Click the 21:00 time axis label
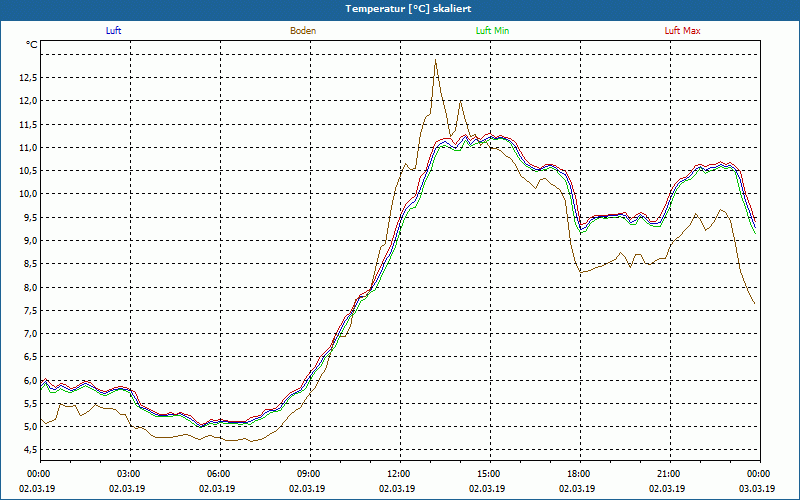This screenshot has height=500, width=800. coord(670,474)
